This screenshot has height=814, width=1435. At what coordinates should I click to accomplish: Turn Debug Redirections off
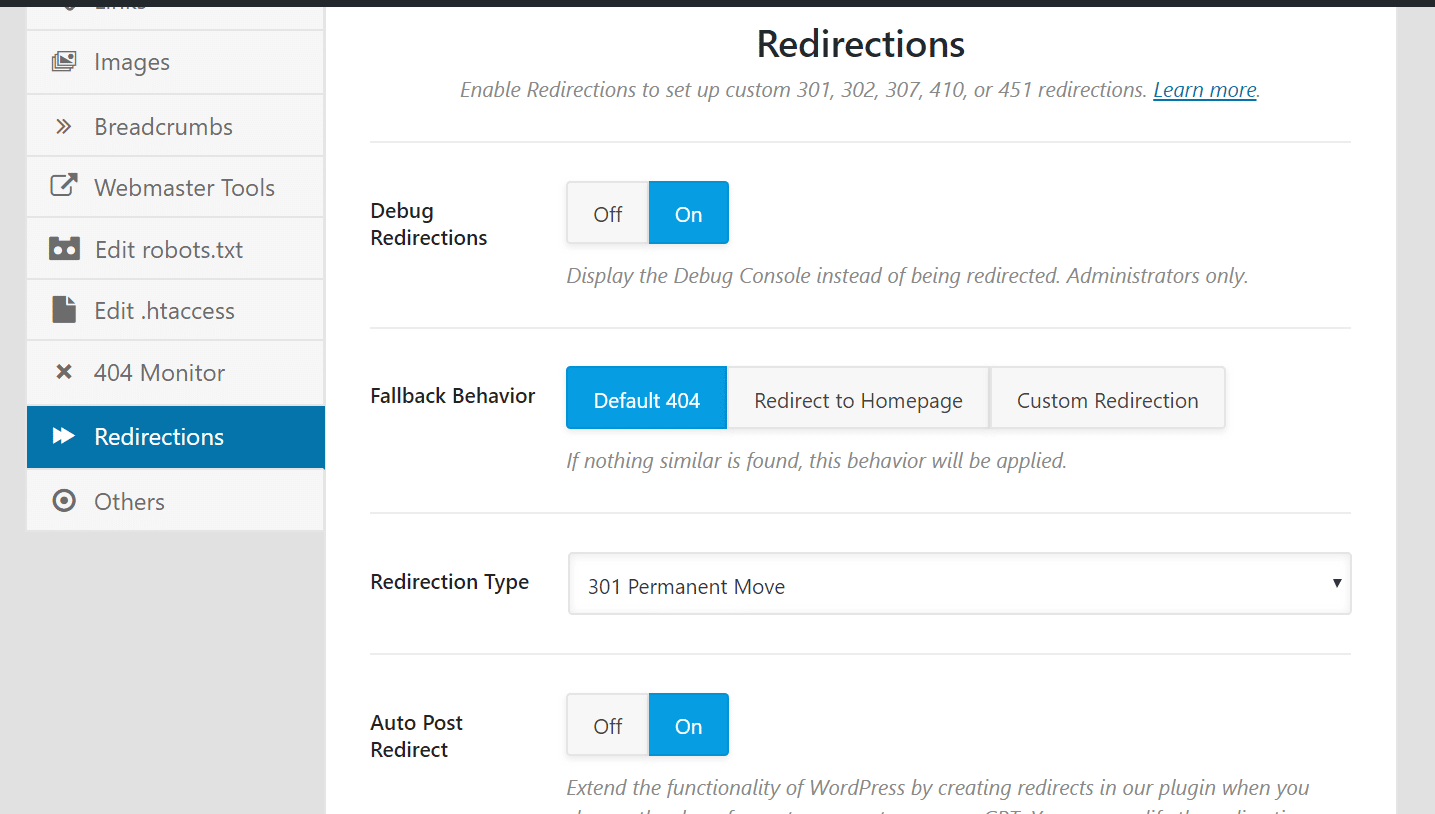[x=607, y=213]
